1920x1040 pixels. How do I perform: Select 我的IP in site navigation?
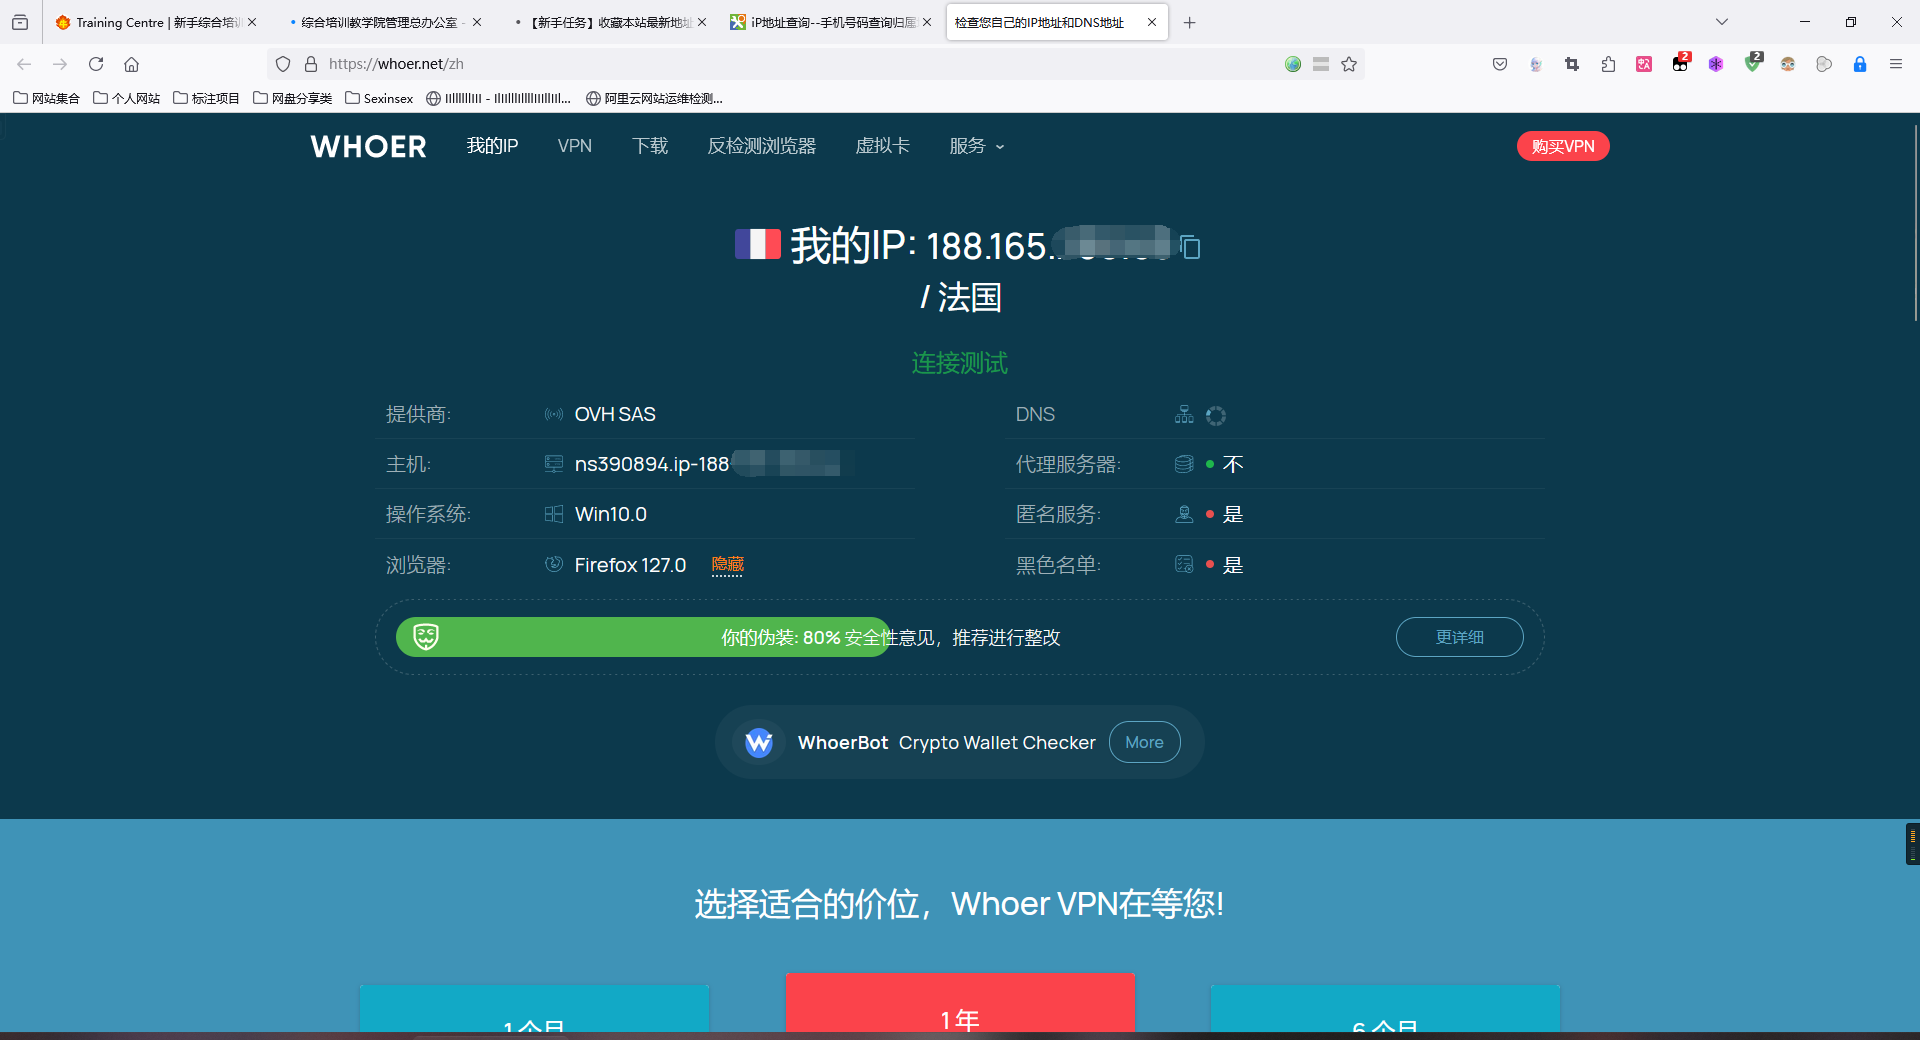pyautogui.click(x=492, y=146)
